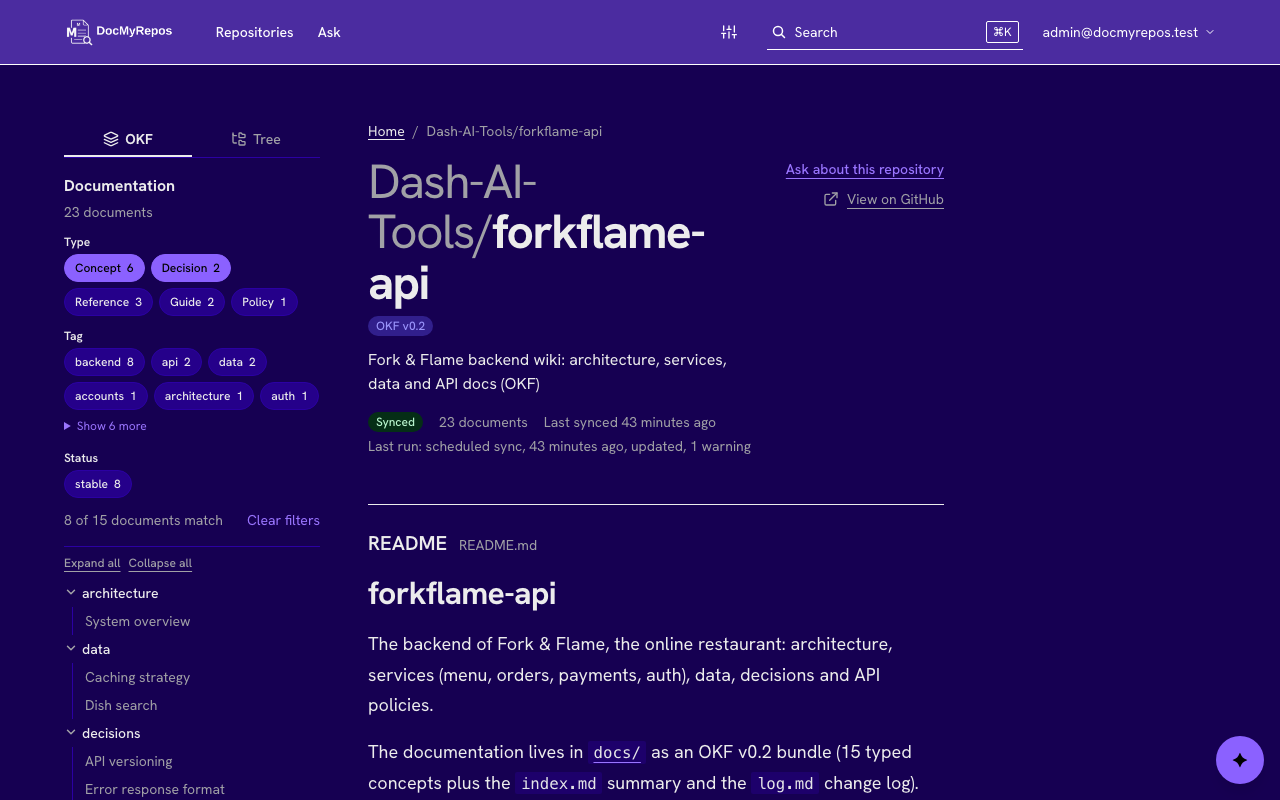Viewport: 1280px width, 800px height.
Task: Toggle the auth tag filter
Action: tap(290, 396)
